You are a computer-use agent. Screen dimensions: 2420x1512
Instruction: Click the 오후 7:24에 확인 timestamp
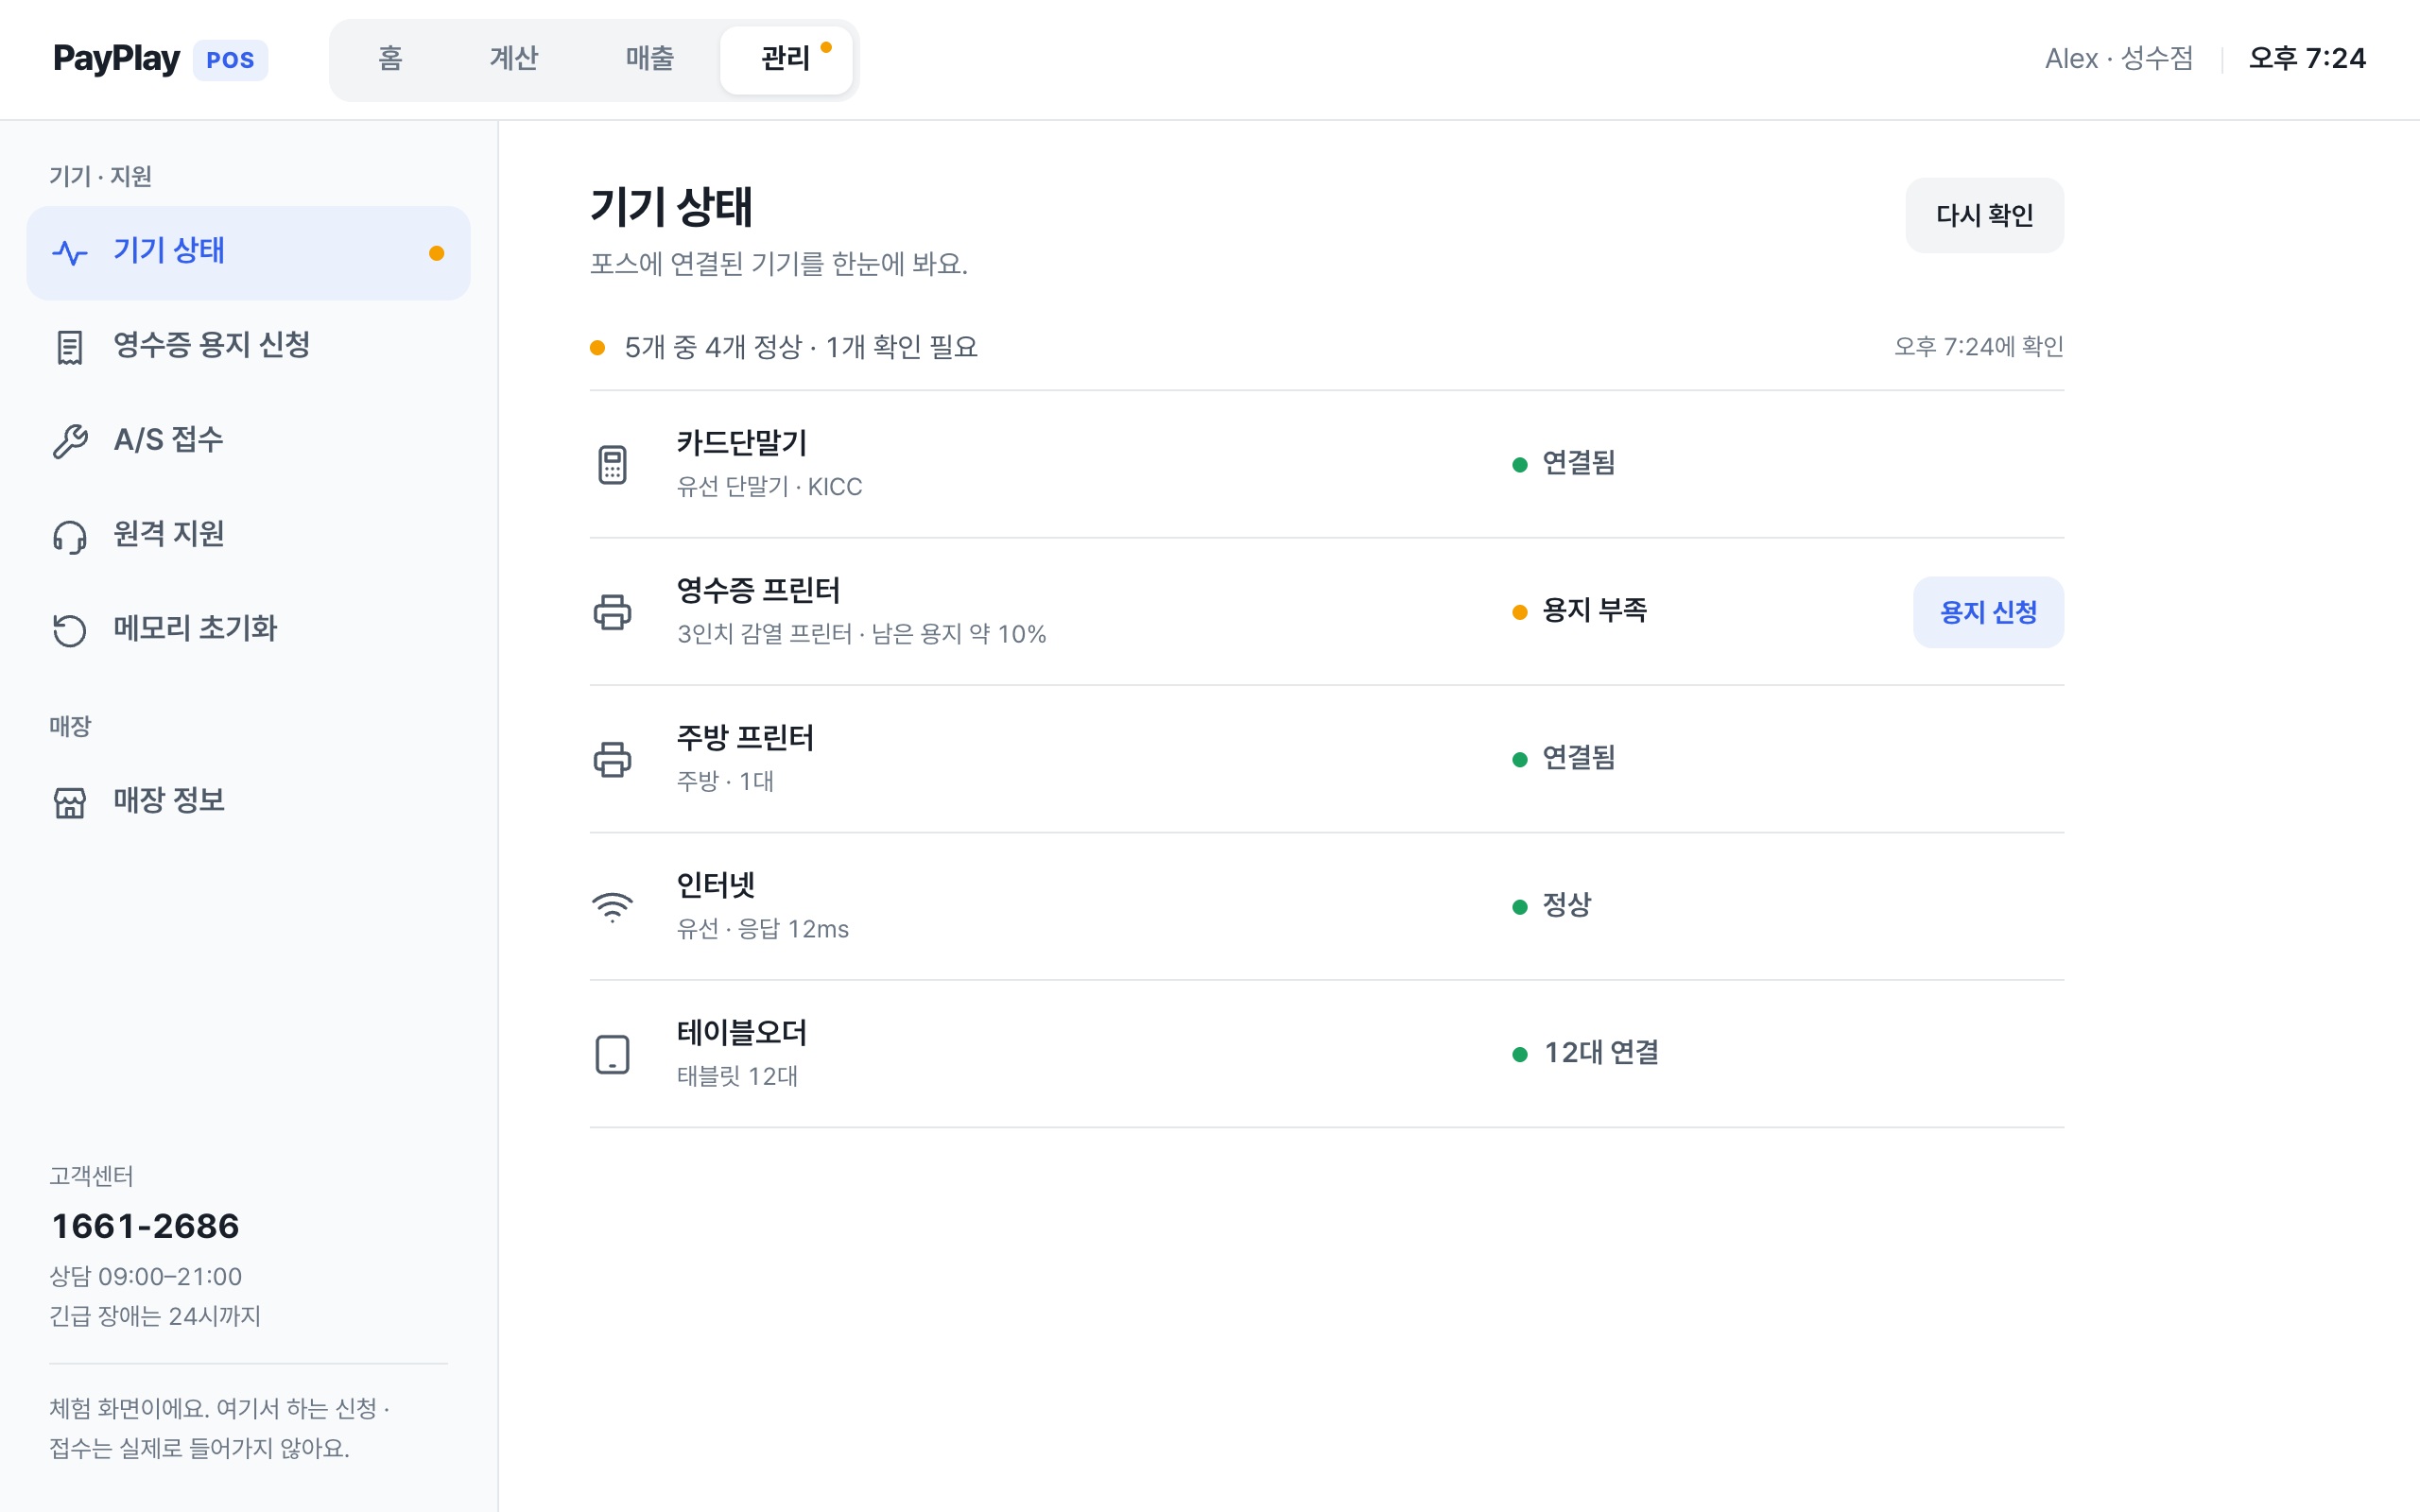1978,346
